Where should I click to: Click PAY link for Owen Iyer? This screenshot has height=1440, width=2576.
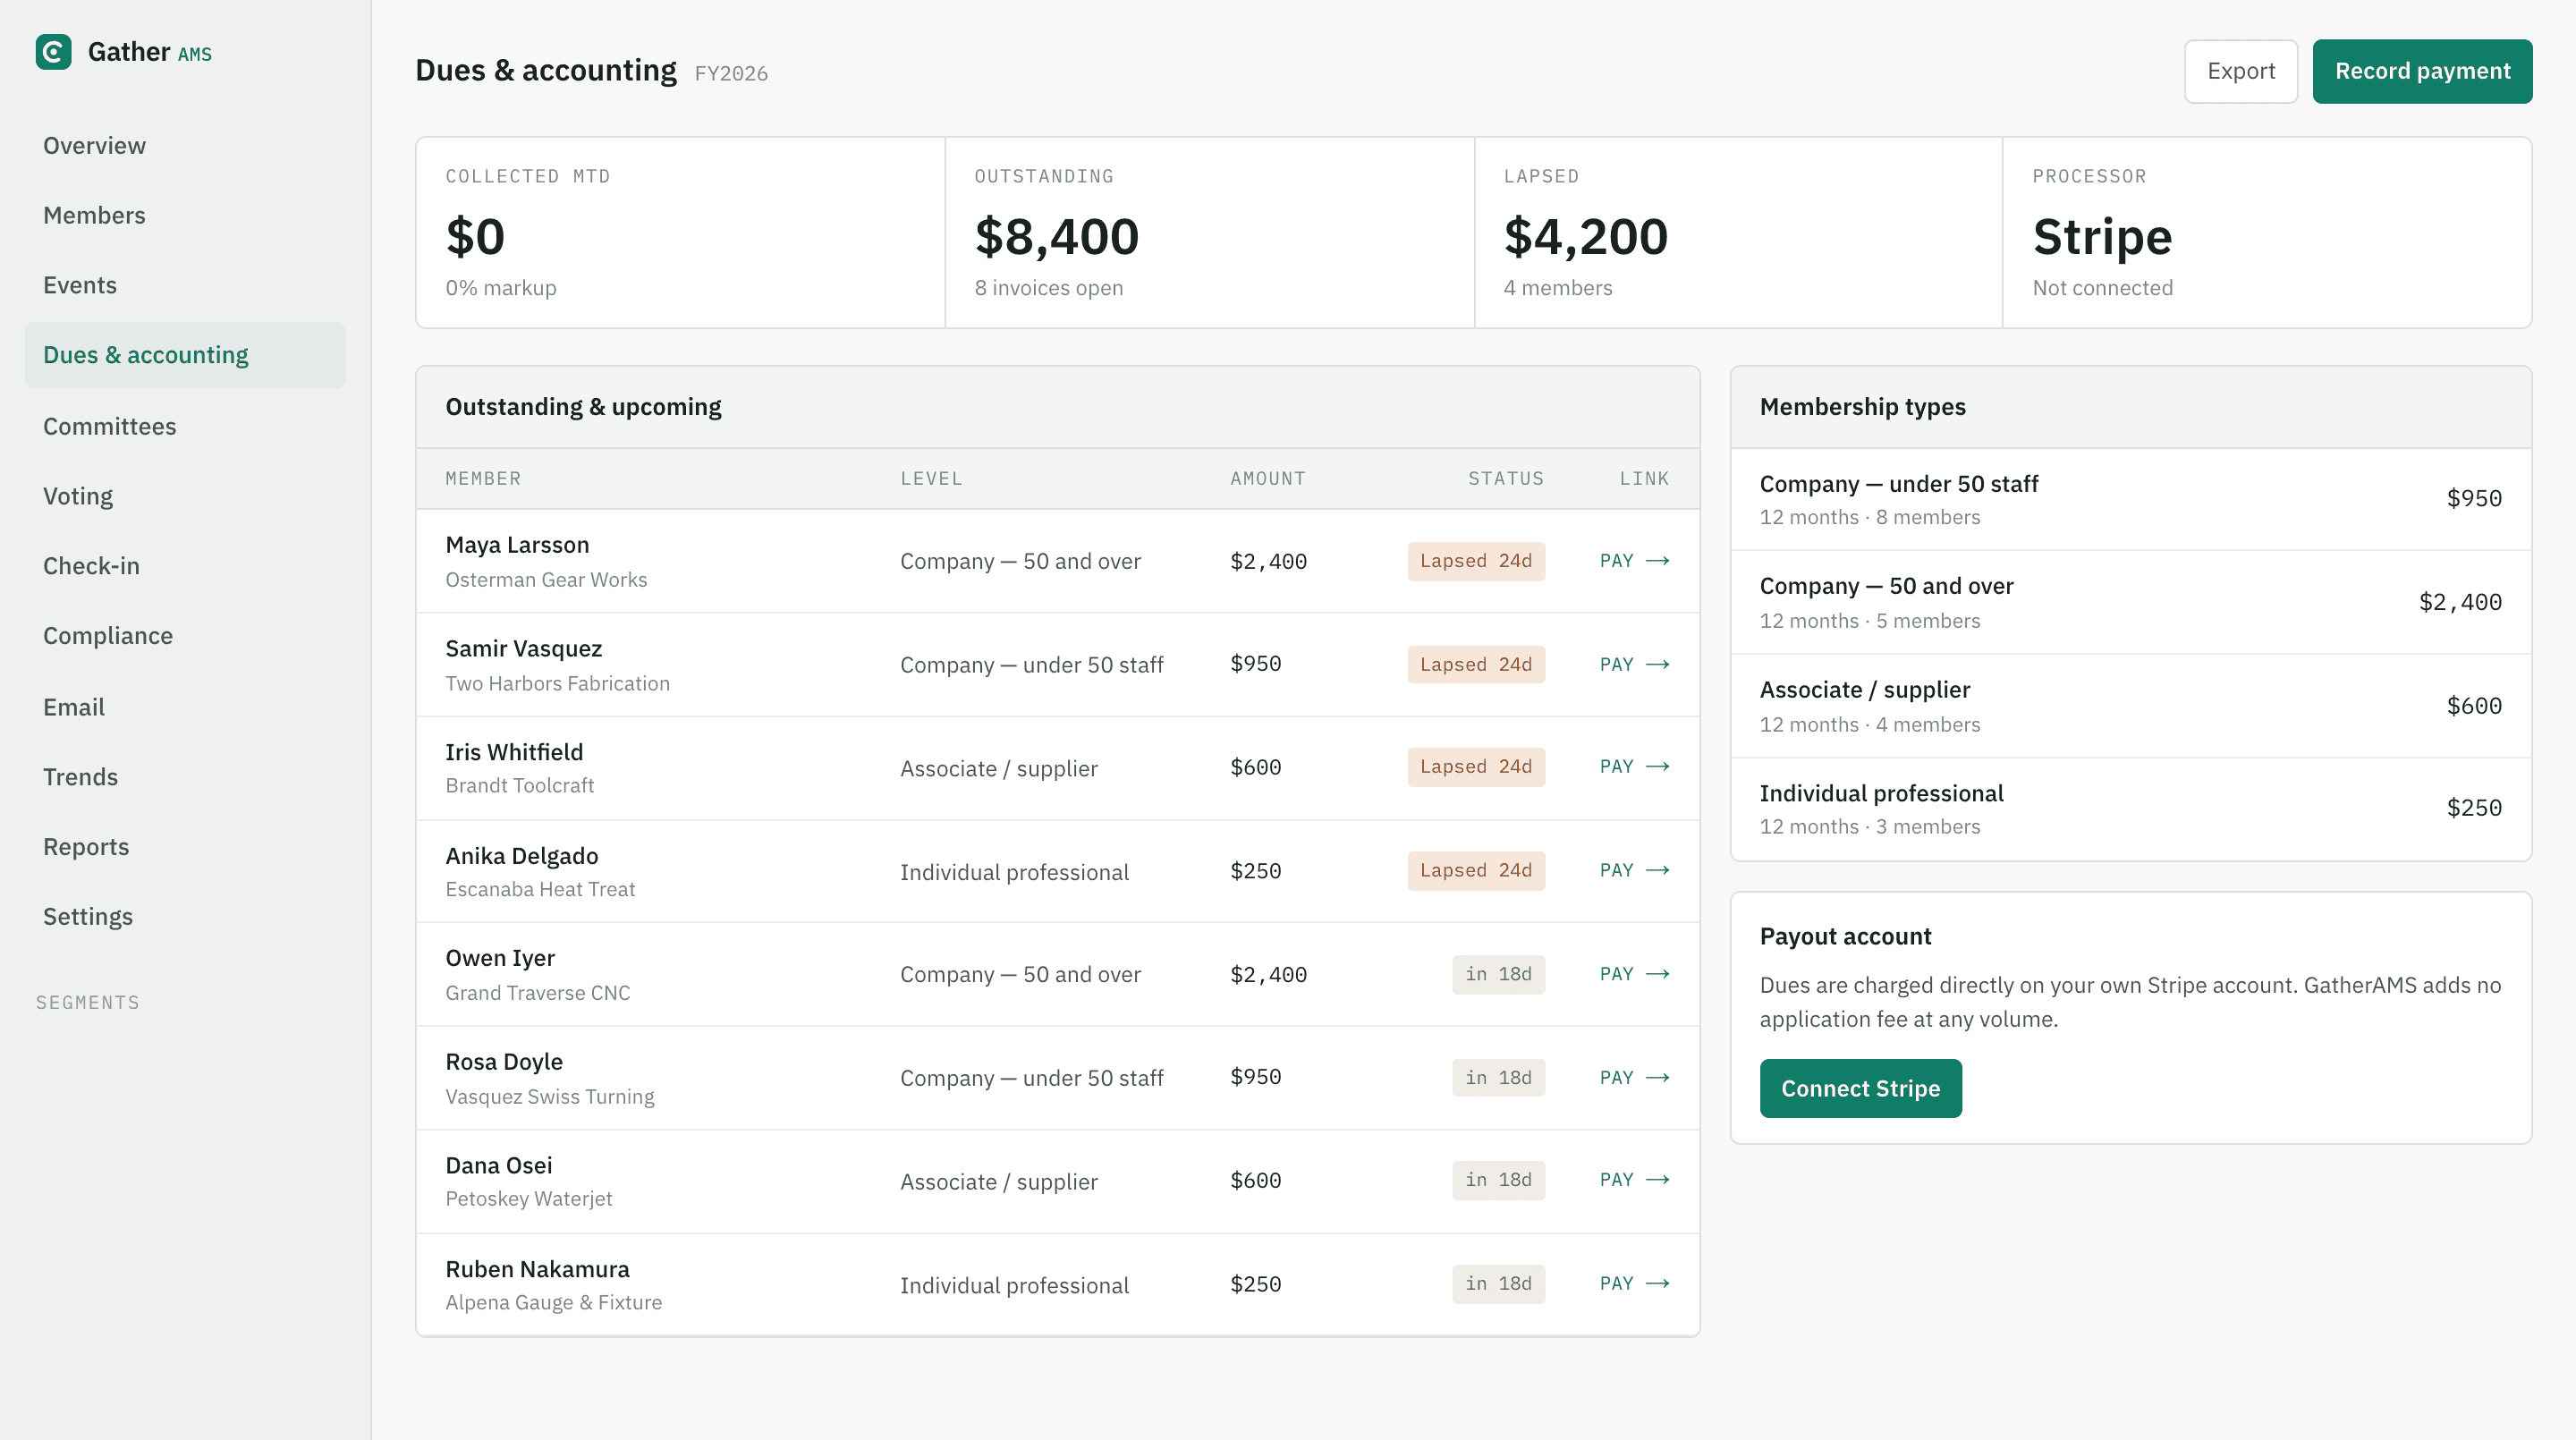pyautogui.click(x=1634, y=974)
